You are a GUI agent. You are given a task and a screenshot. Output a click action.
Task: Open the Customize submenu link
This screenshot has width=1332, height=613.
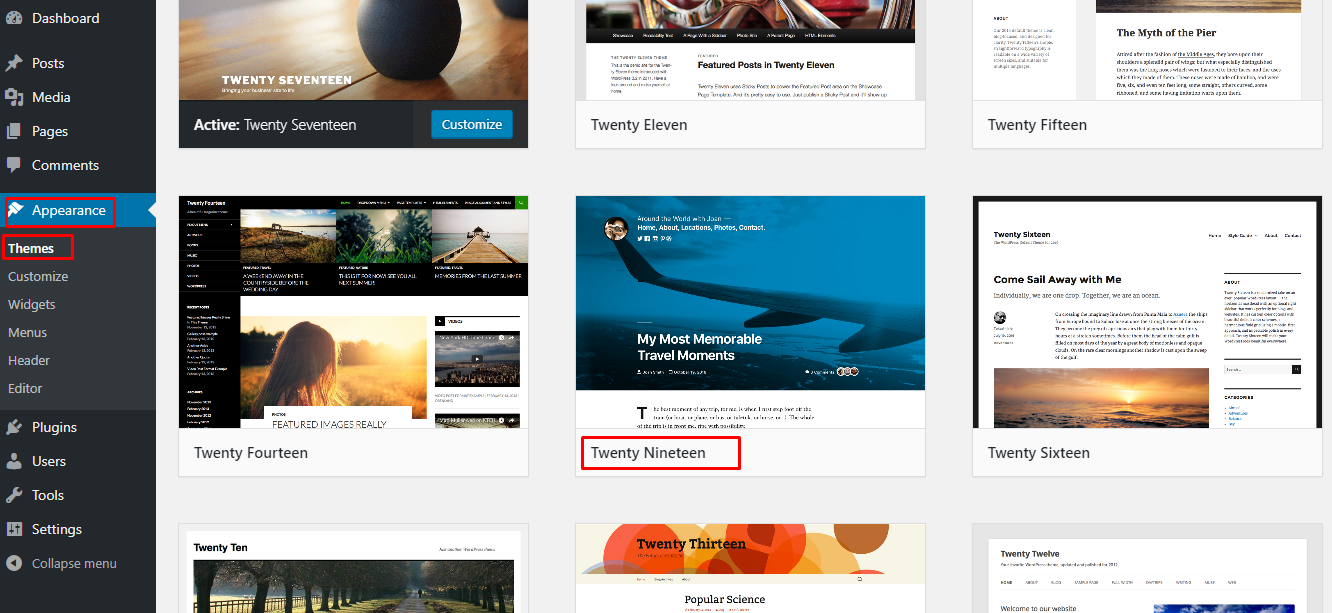pyautogui.click(x=38, y=276)
